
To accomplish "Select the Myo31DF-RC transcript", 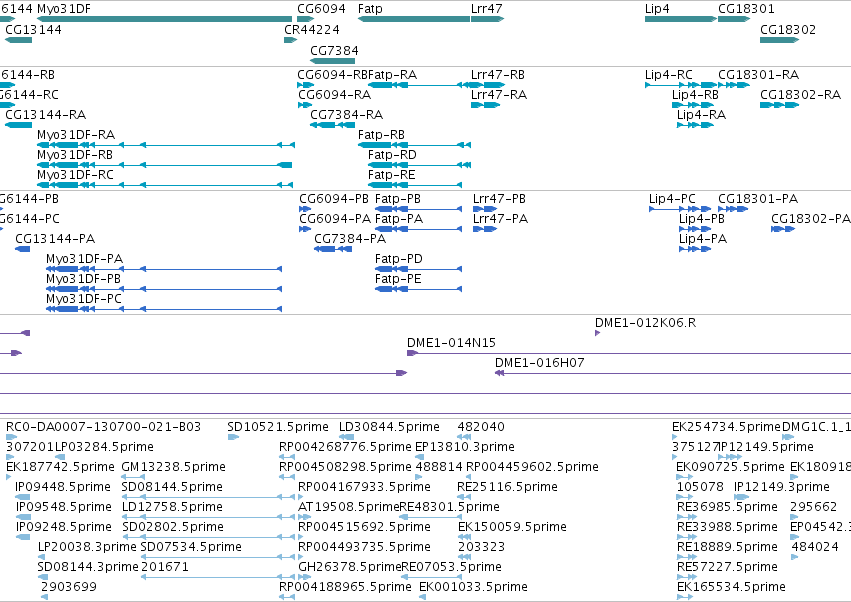I will coord(166,185).
